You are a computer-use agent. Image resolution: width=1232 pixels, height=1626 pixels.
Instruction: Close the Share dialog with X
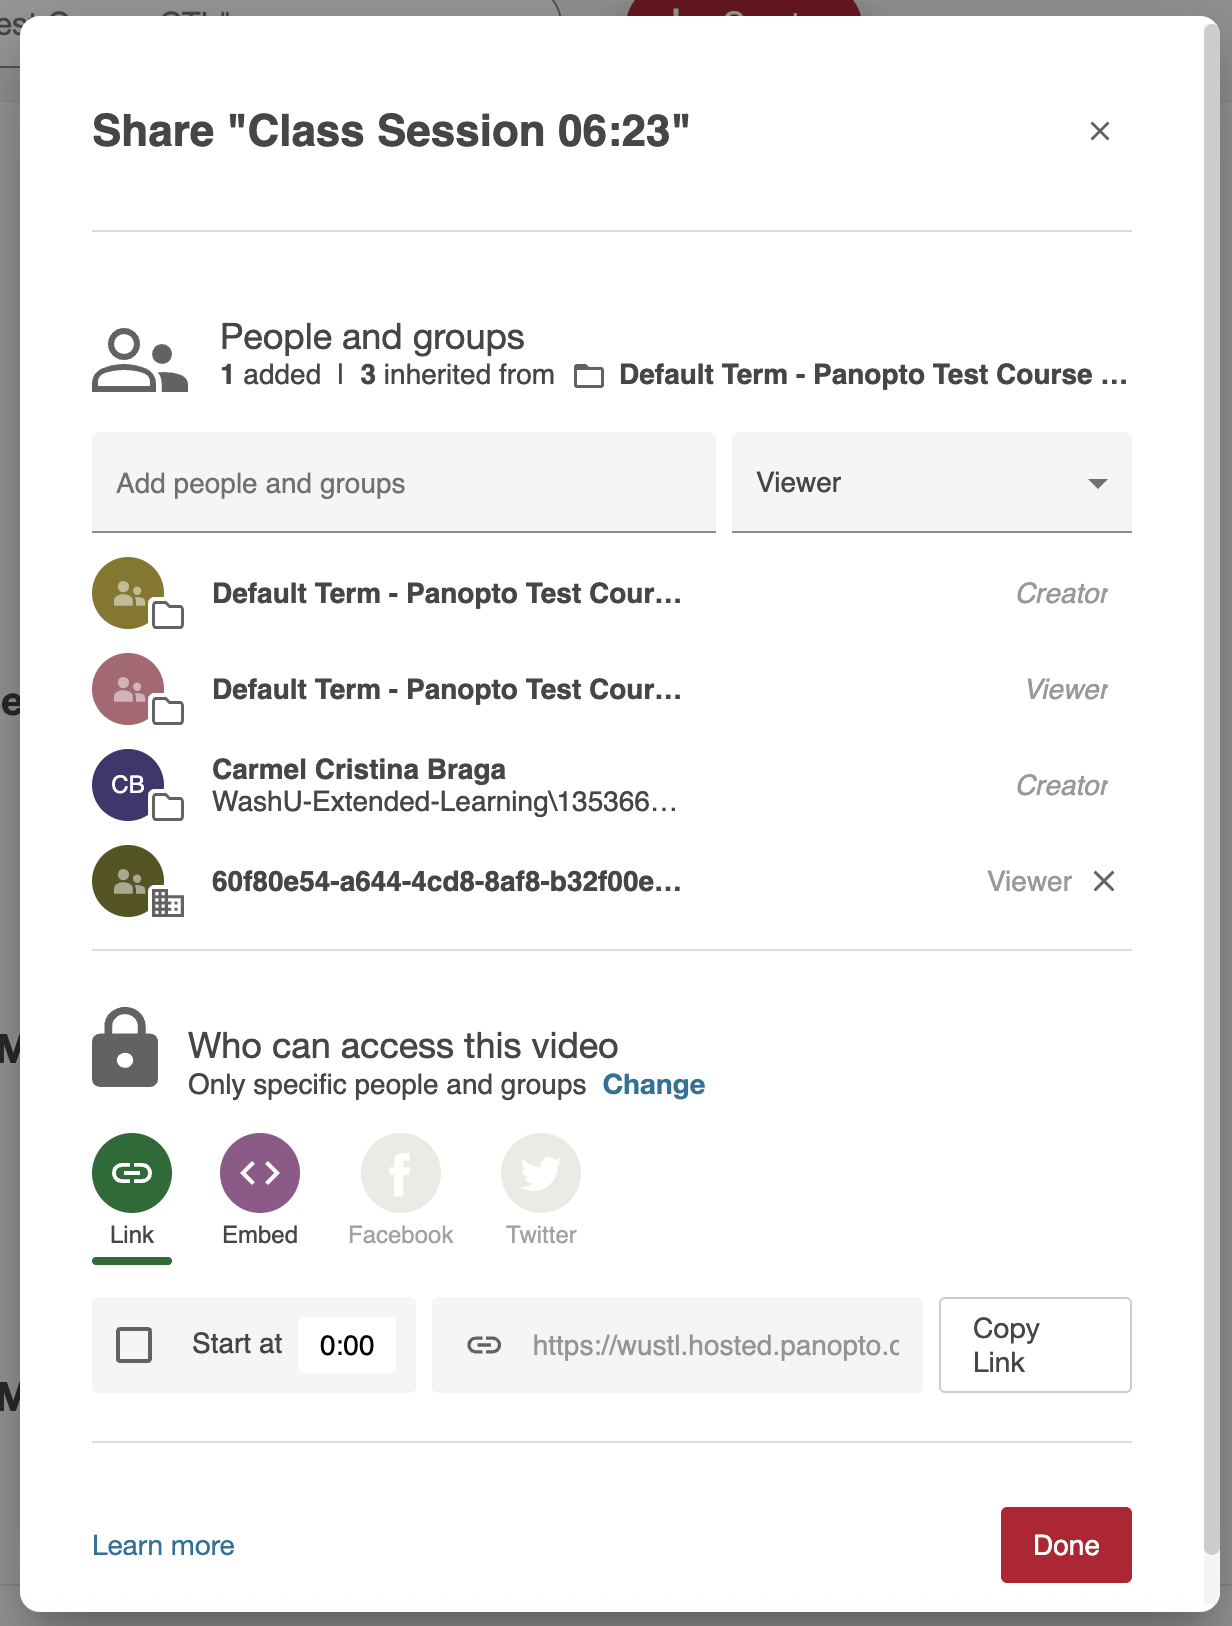click(x=1100, y=131)
